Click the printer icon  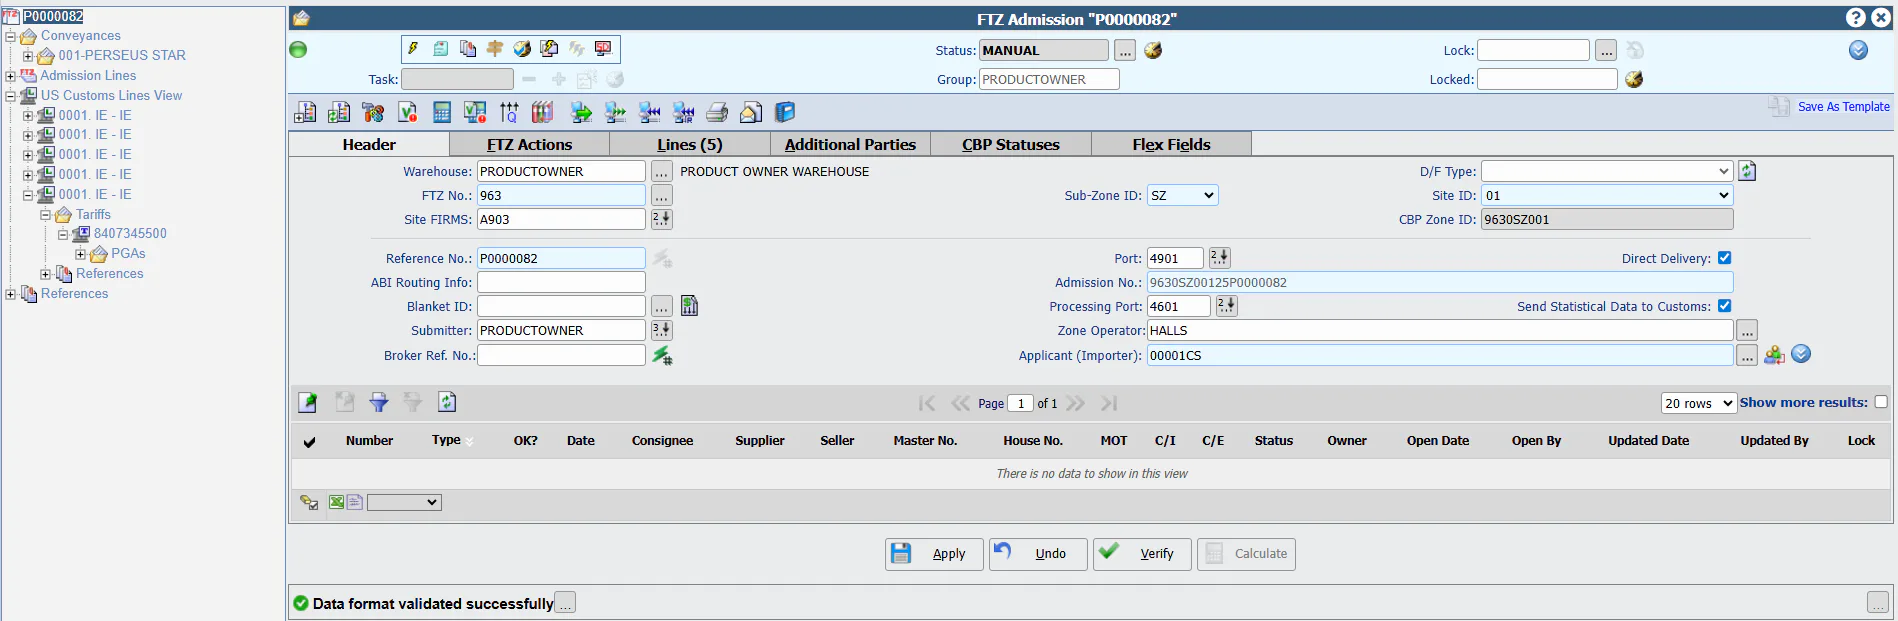click(x=718, y=112)
